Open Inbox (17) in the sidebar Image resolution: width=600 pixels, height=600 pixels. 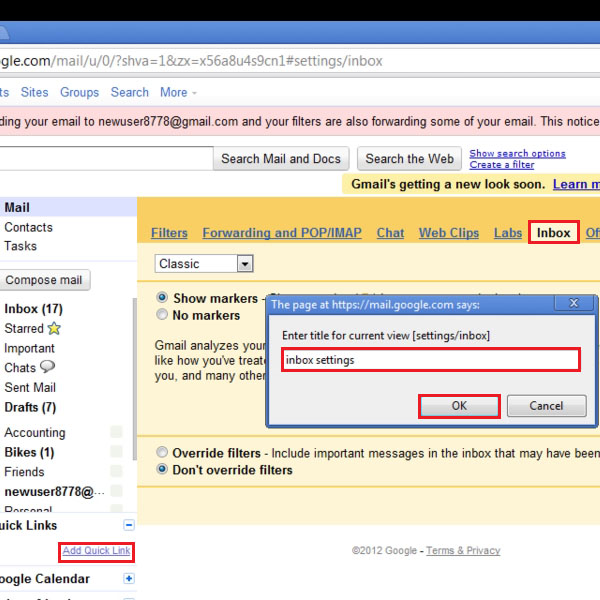[33, 309]
